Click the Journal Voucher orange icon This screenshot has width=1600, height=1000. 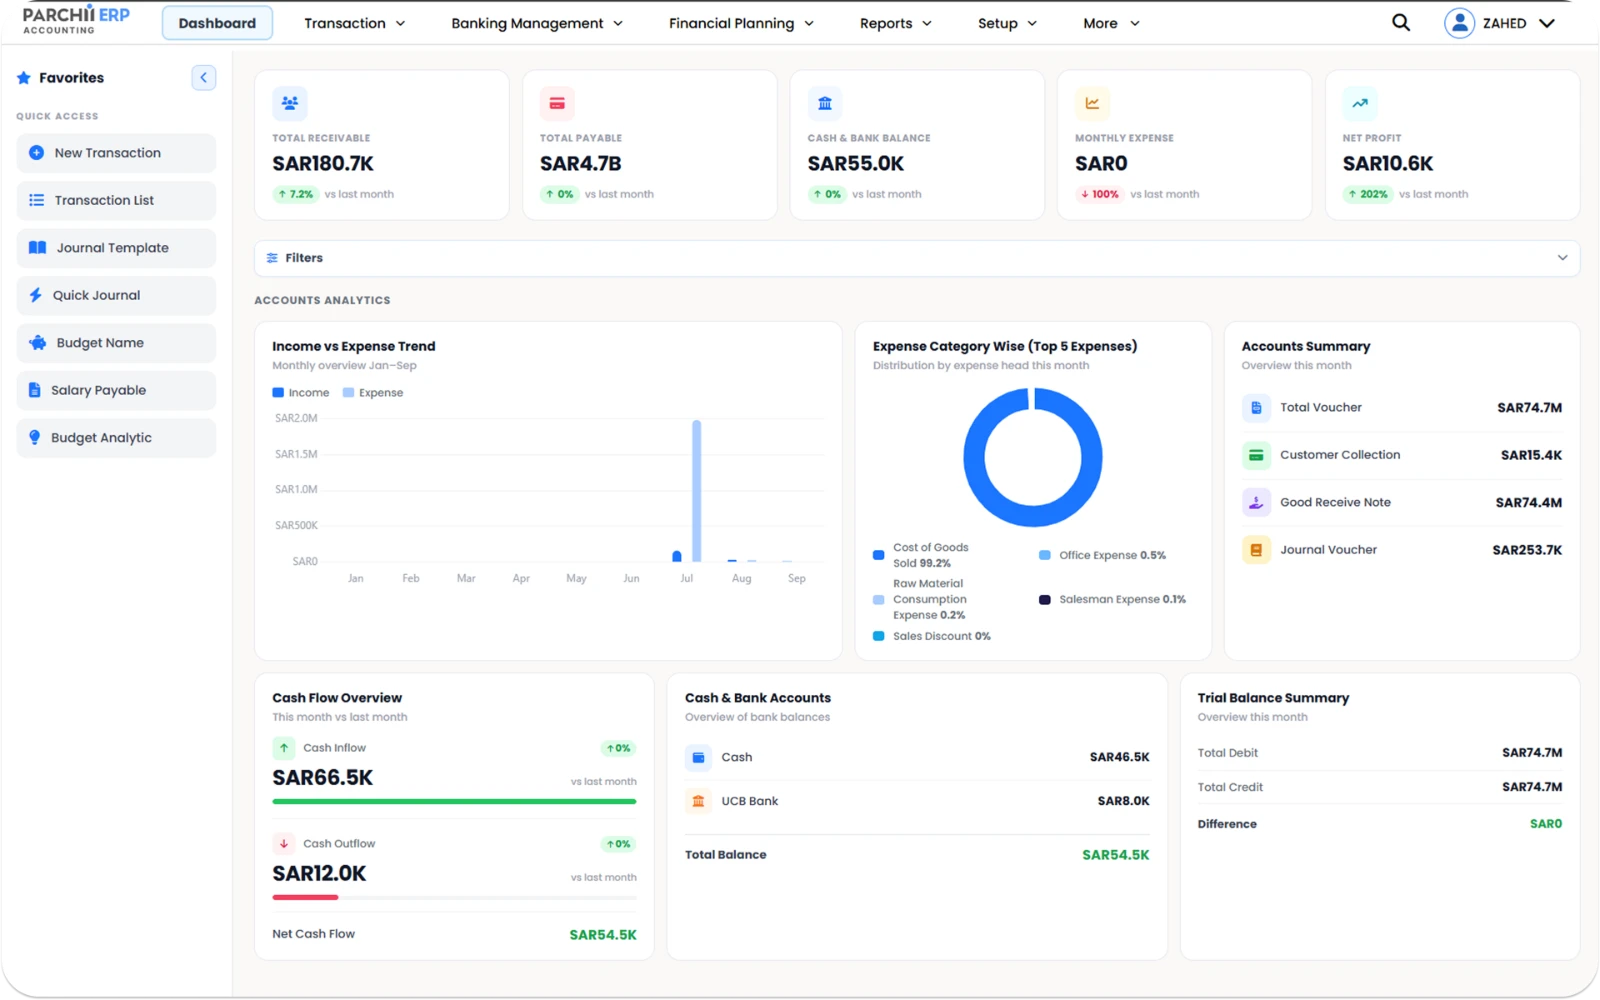coord(1256,550)
